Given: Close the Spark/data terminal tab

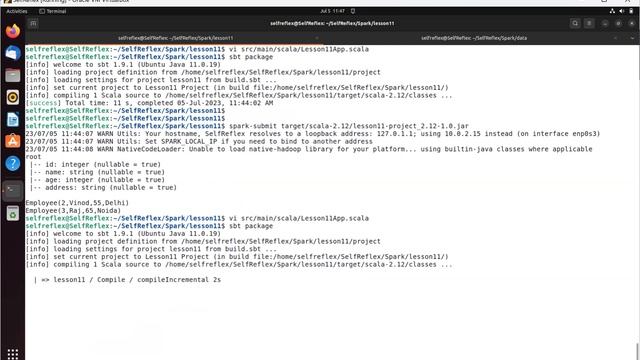Looking at the screenshot, I should 616,38.
